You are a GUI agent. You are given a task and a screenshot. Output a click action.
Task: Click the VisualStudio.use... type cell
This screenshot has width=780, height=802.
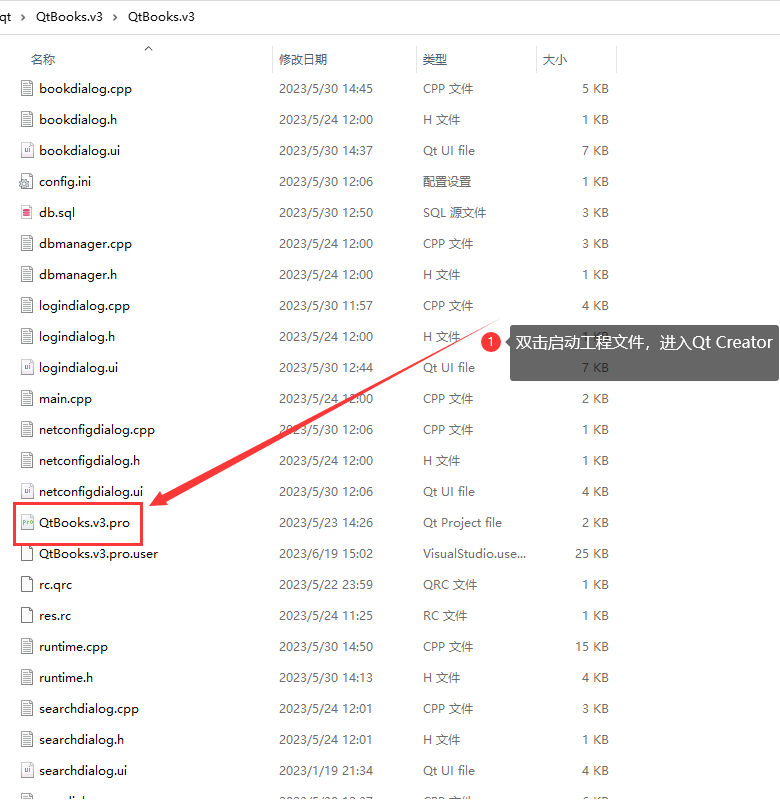tap(474, 553)
